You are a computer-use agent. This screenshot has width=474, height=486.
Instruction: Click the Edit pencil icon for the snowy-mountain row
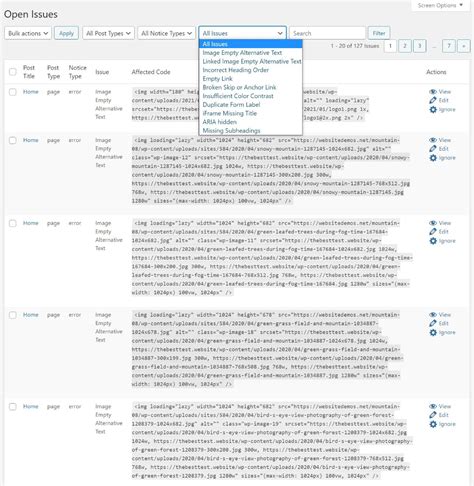433,148
